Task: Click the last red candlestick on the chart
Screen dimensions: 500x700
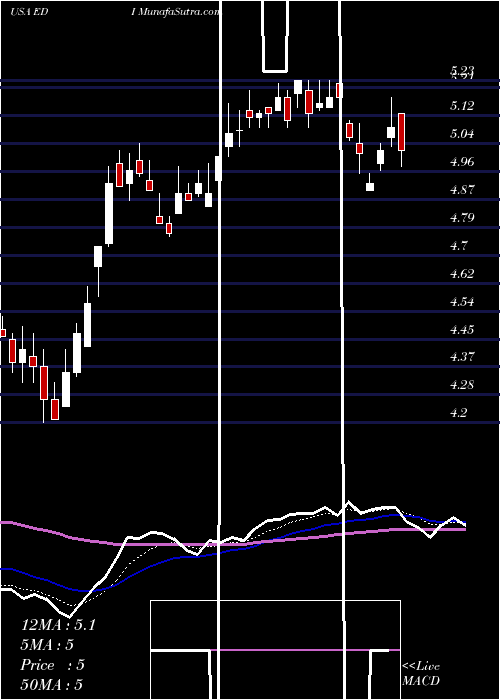Action: click(401, 132)
